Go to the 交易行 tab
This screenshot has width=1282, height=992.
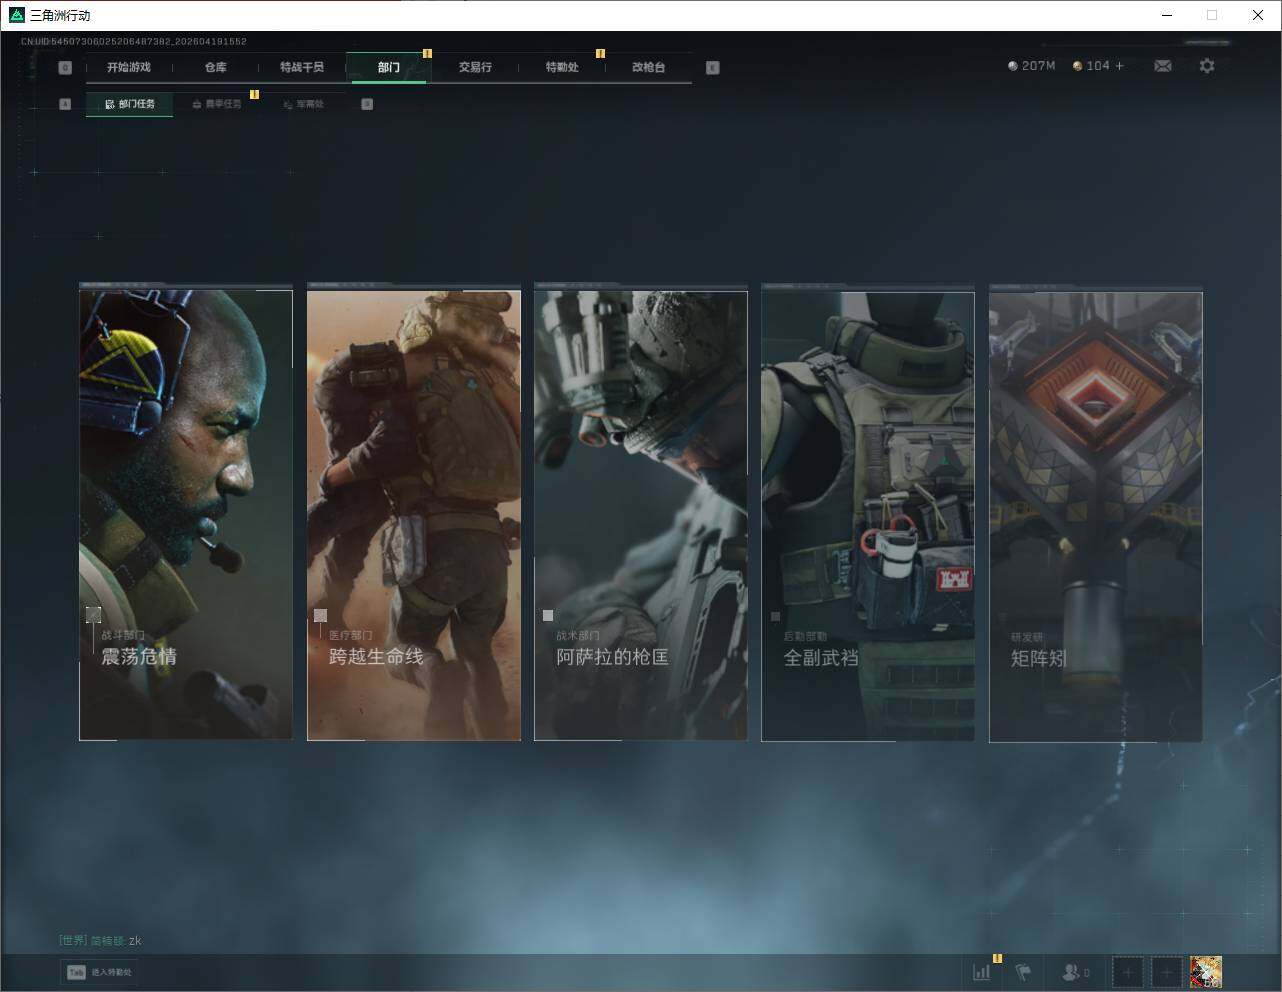[x=475, y=67]
